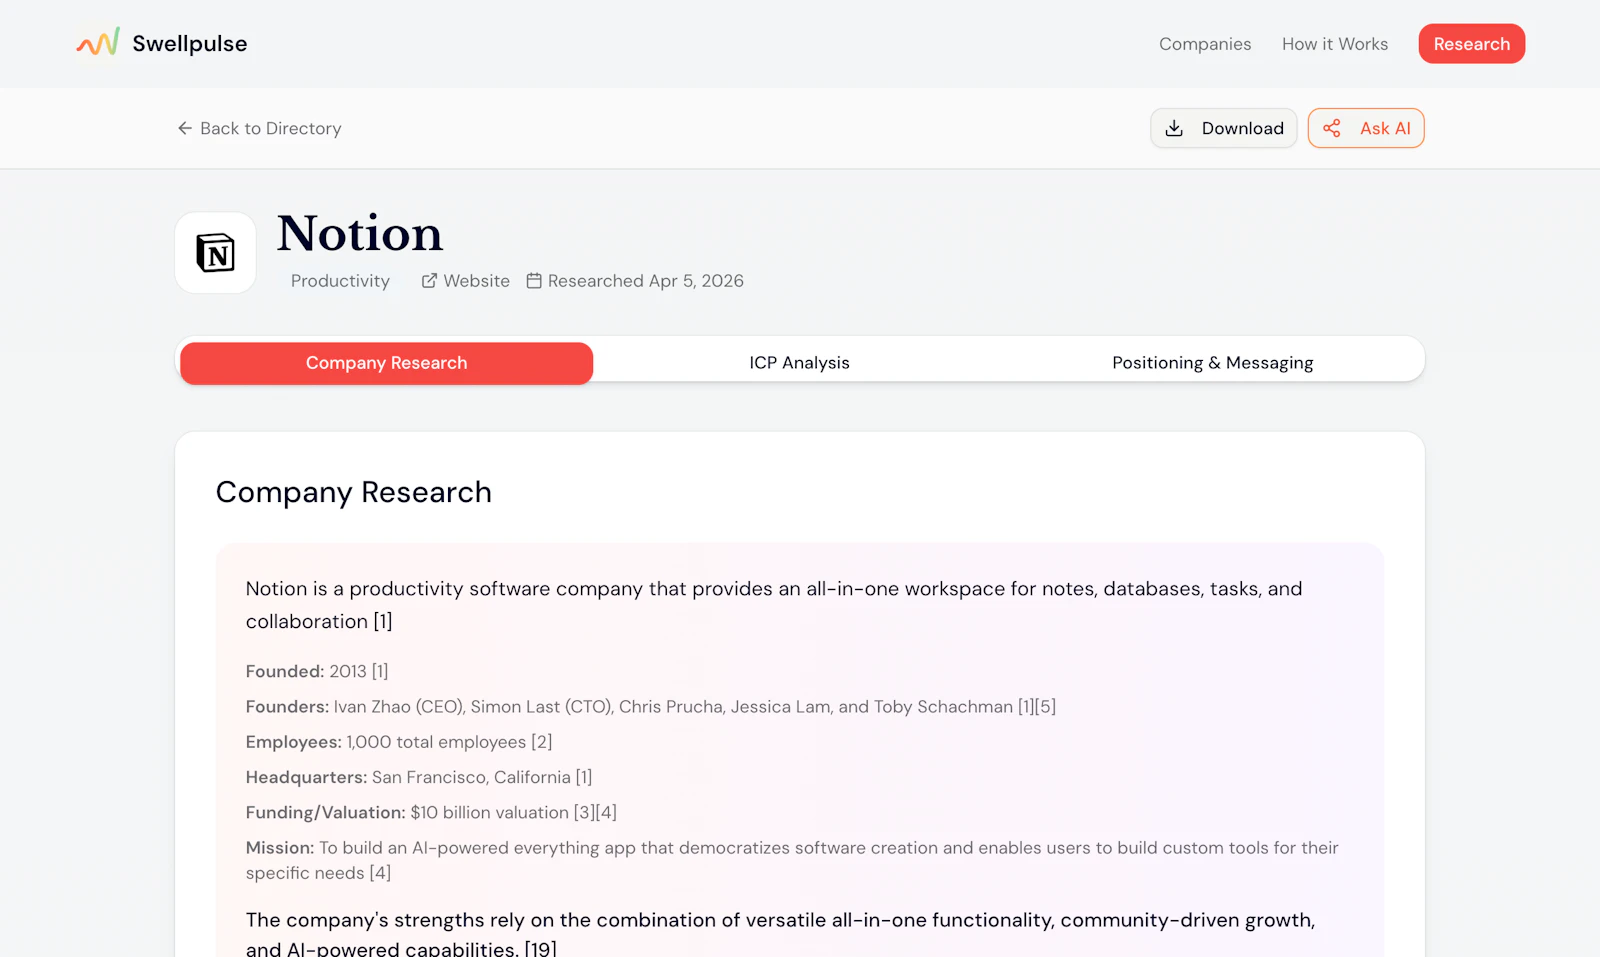Click the Employees: 1,000 total employees line

pos(399,742)
